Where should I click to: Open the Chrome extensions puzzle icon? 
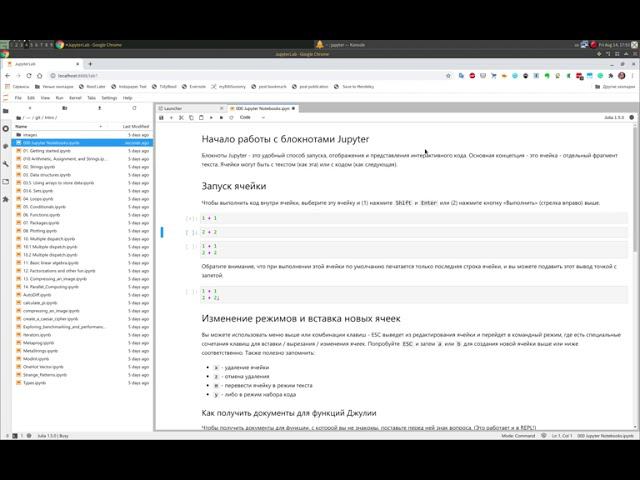point(611,76)
